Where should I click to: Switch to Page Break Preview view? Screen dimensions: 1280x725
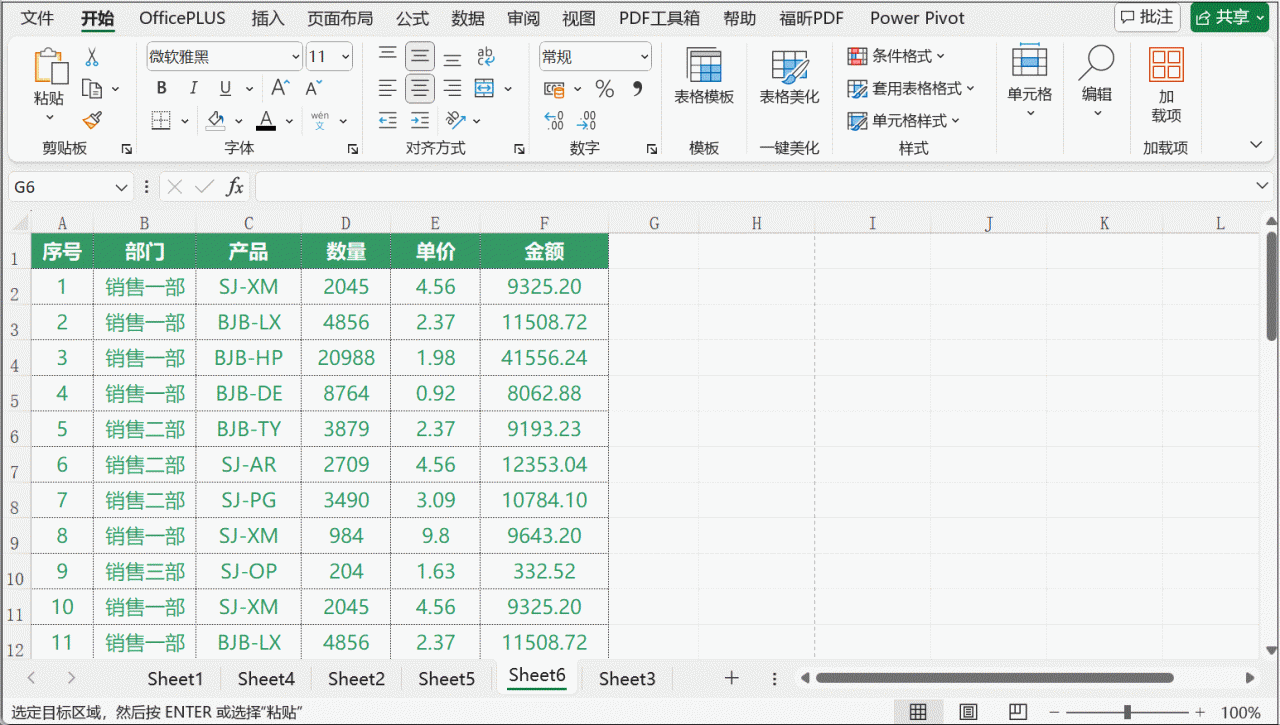tap(1018, 712)
